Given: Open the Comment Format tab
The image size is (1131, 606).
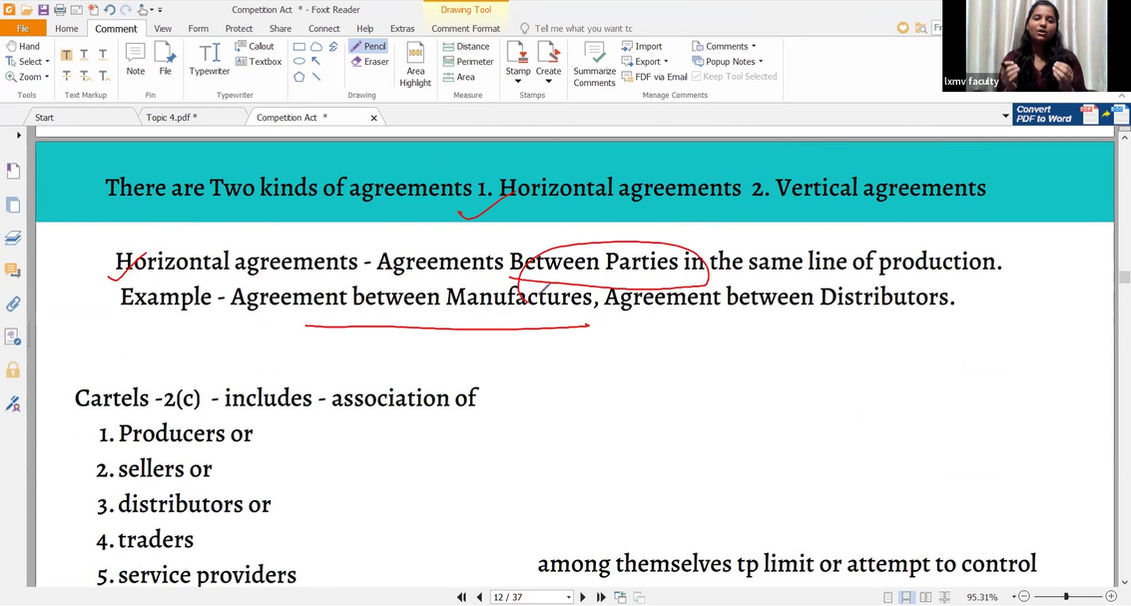Looking at the screenshot, I should coord(466,28).
